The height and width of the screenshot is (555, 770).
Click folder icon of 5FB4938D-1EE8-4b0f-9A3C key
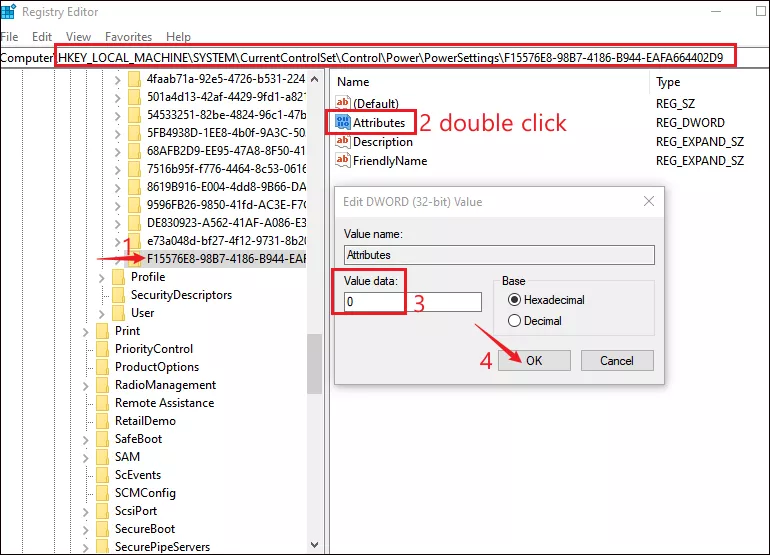pyautogui.click(x=134, y=133)
